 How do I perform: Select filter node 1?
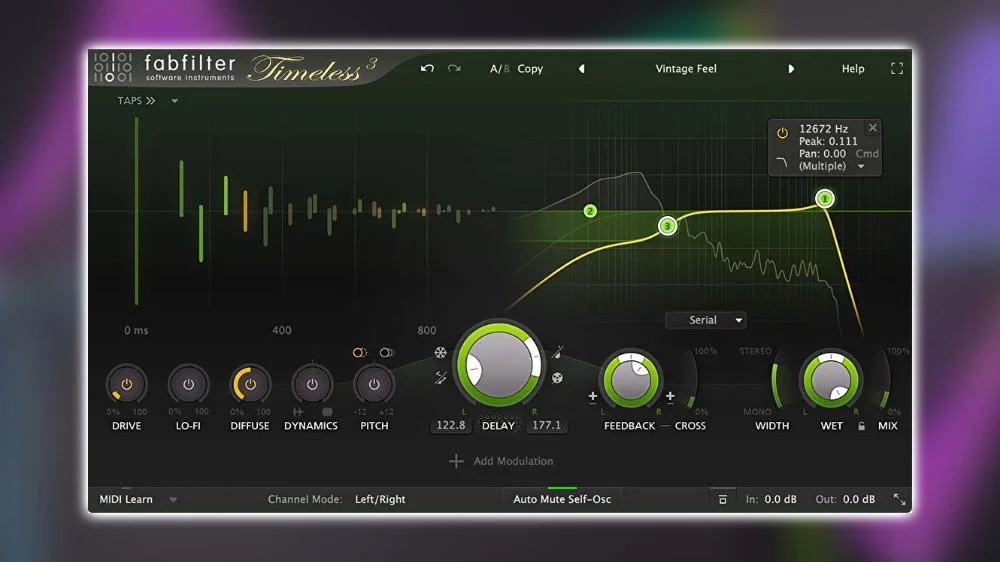[x=825, y=199]
